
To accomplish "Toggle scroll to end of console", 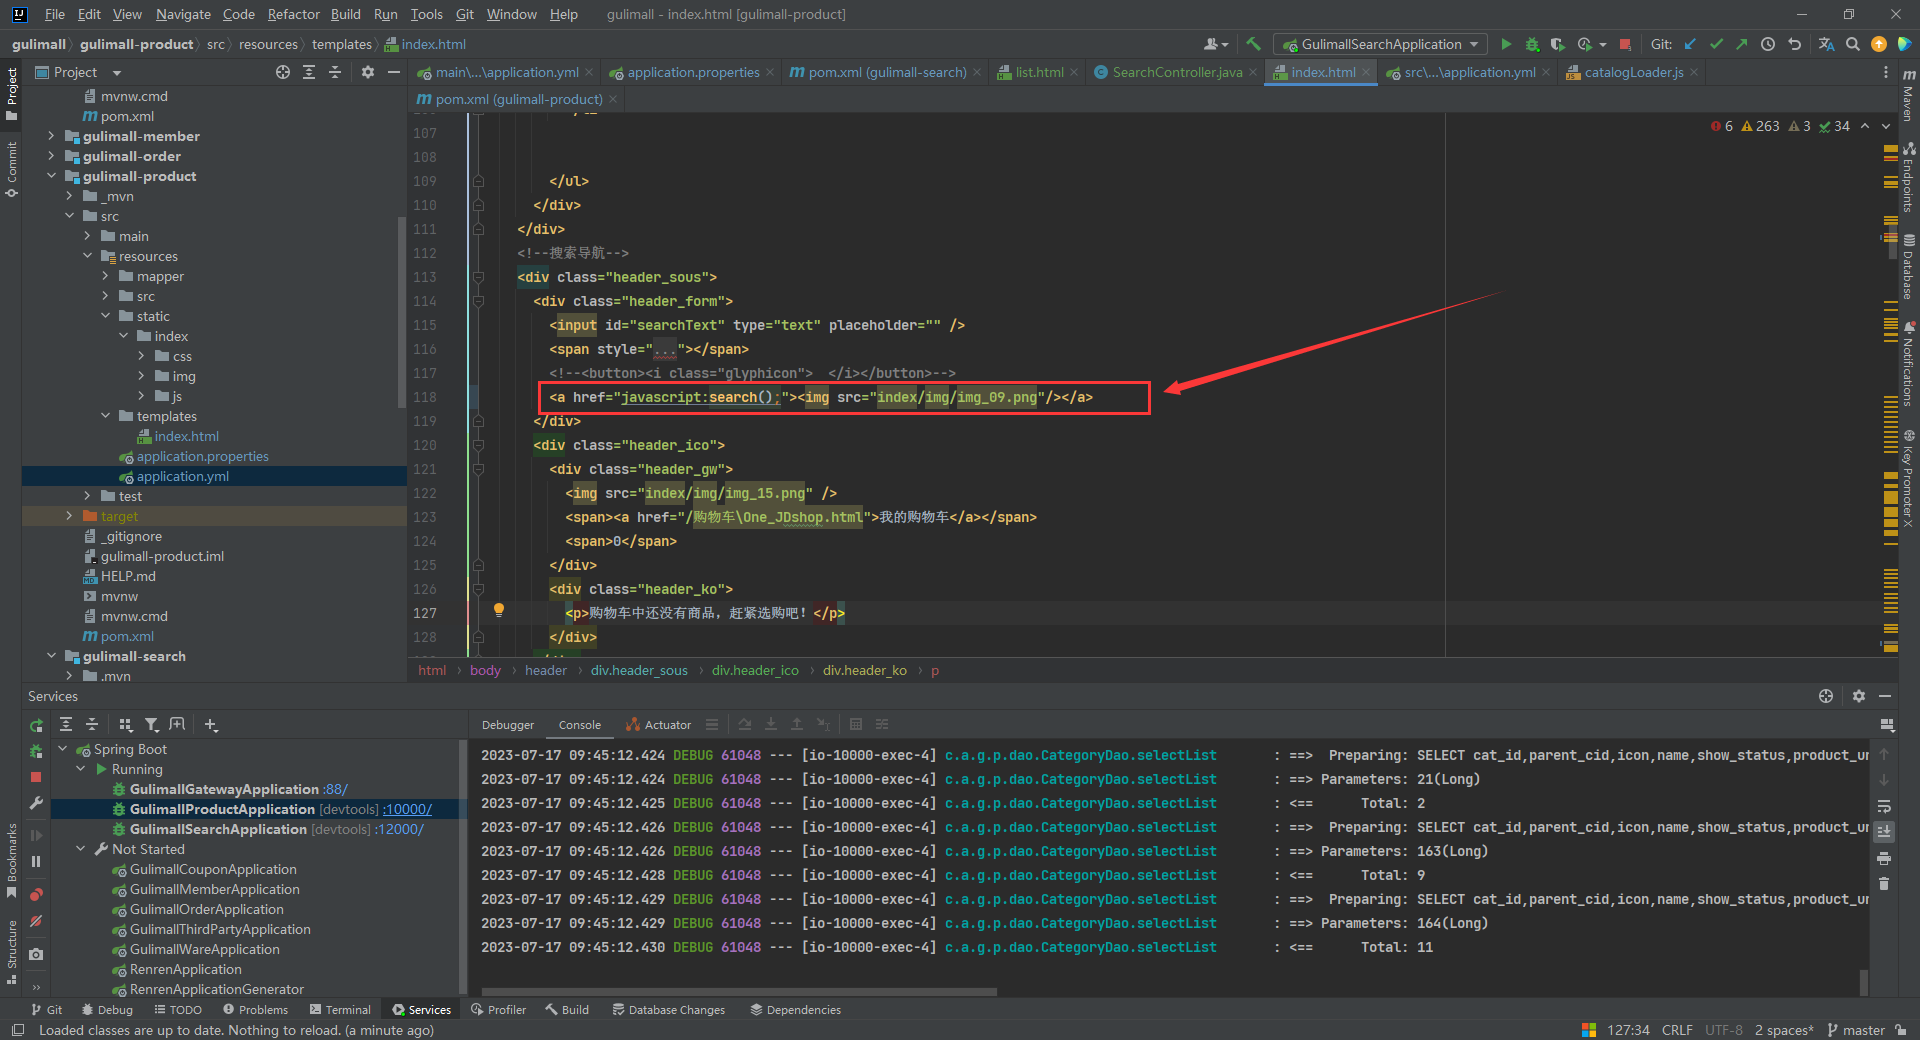I will click(x=1884, y=831).
